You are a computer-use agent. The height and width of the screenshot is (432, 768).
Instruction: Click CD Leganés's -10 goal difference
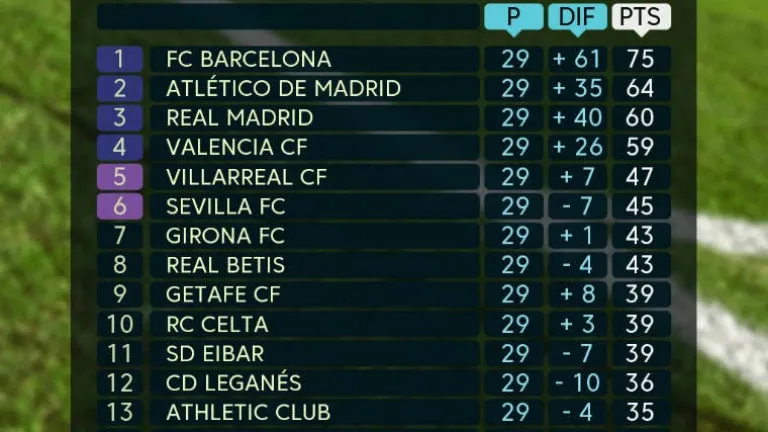click(578, 383)
